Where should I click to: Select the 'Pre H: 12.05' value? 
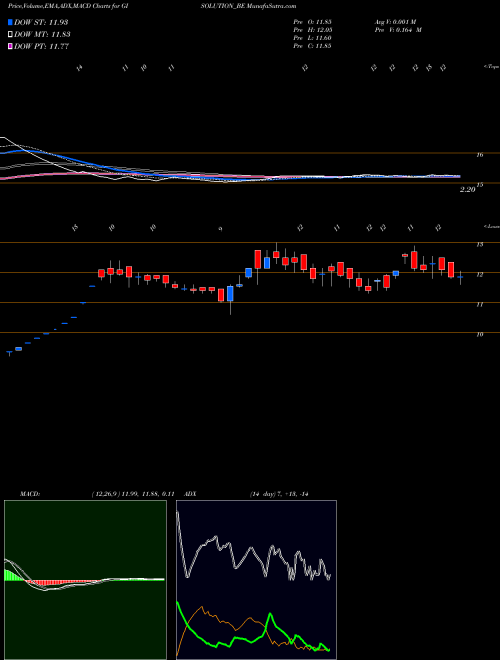[x=312, y=30]
